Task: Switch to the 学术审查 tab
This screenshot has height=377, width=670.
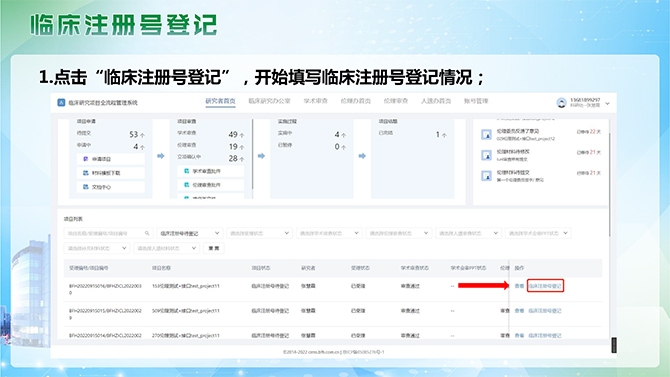Action: (x=315, y=101)
